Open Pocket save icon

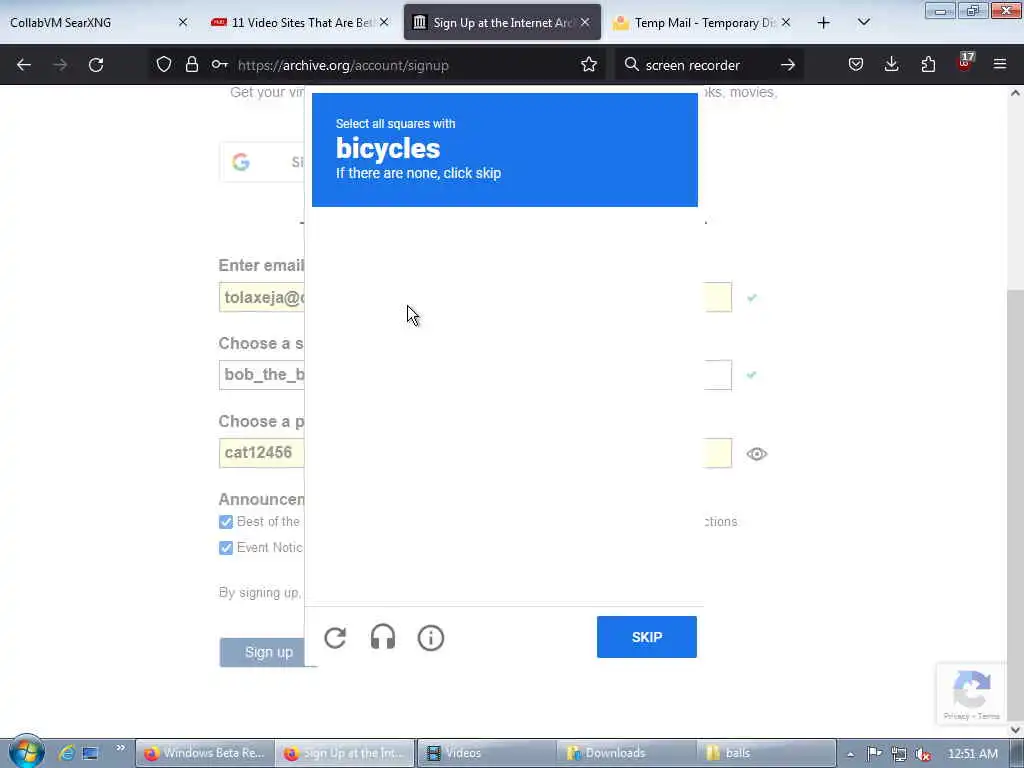[x=856, y=65]
